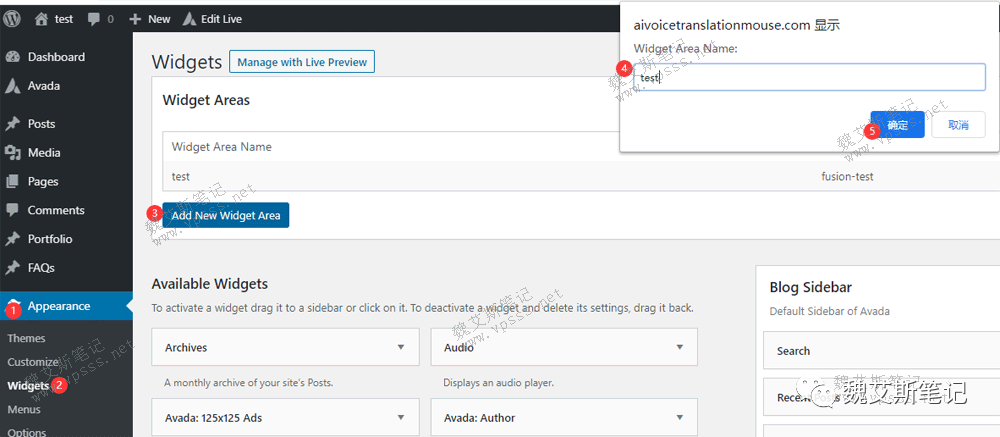Click the Archives widget title

point(186,348)
